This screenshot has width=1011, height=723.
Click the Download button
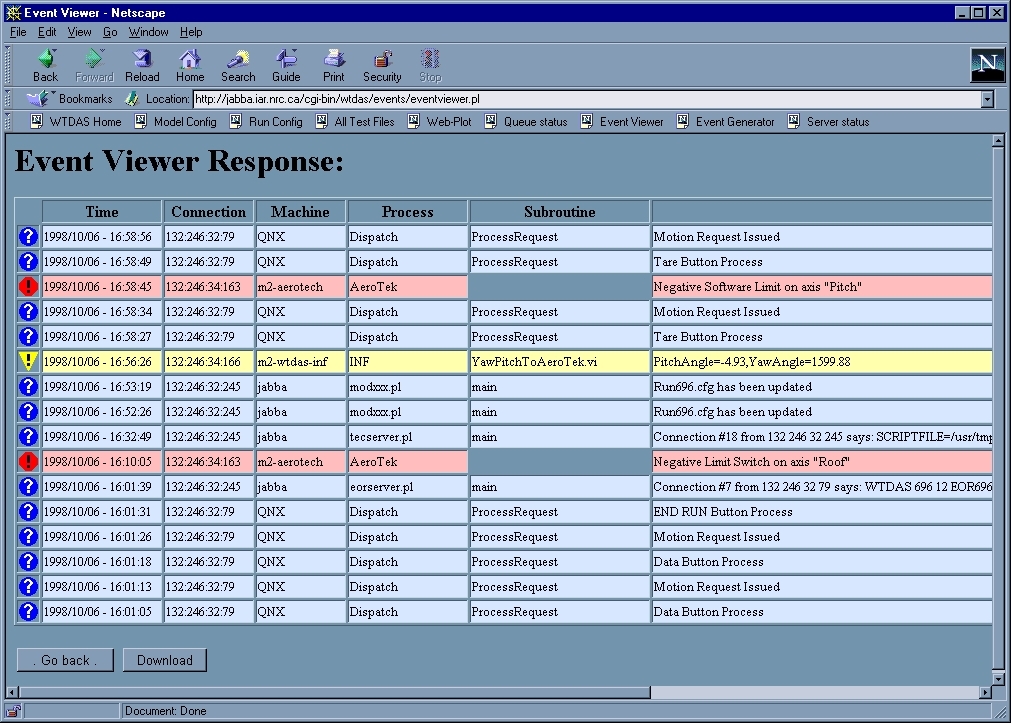(x=164, y=660)
